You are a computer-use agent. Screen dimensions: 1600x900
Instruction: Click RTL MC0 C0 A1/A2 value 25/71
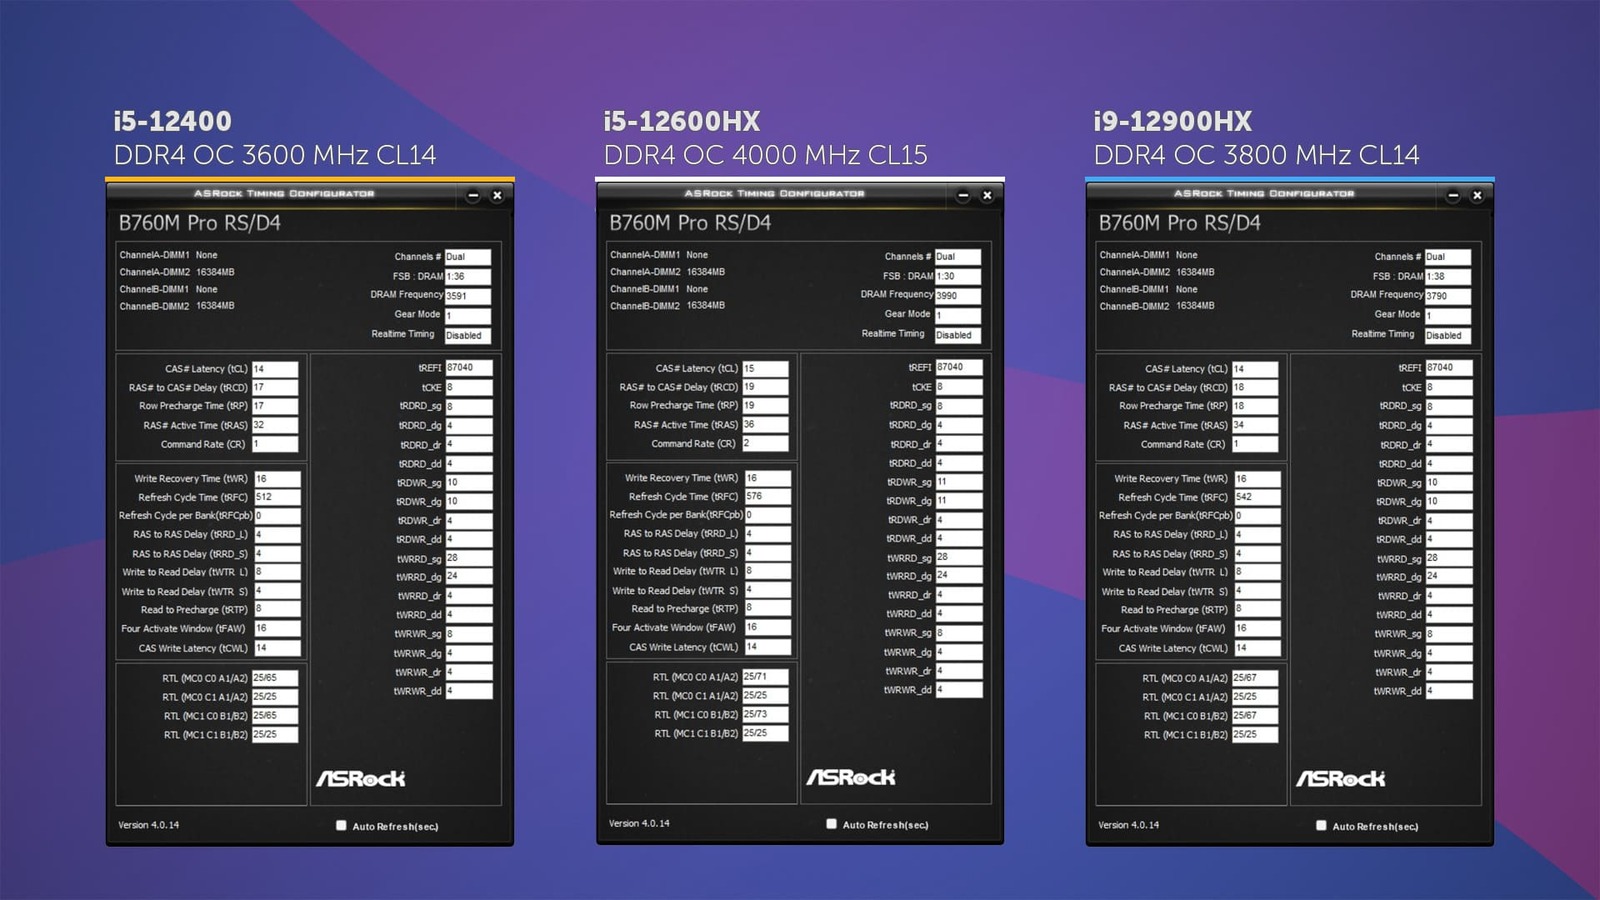coord(765,677)
